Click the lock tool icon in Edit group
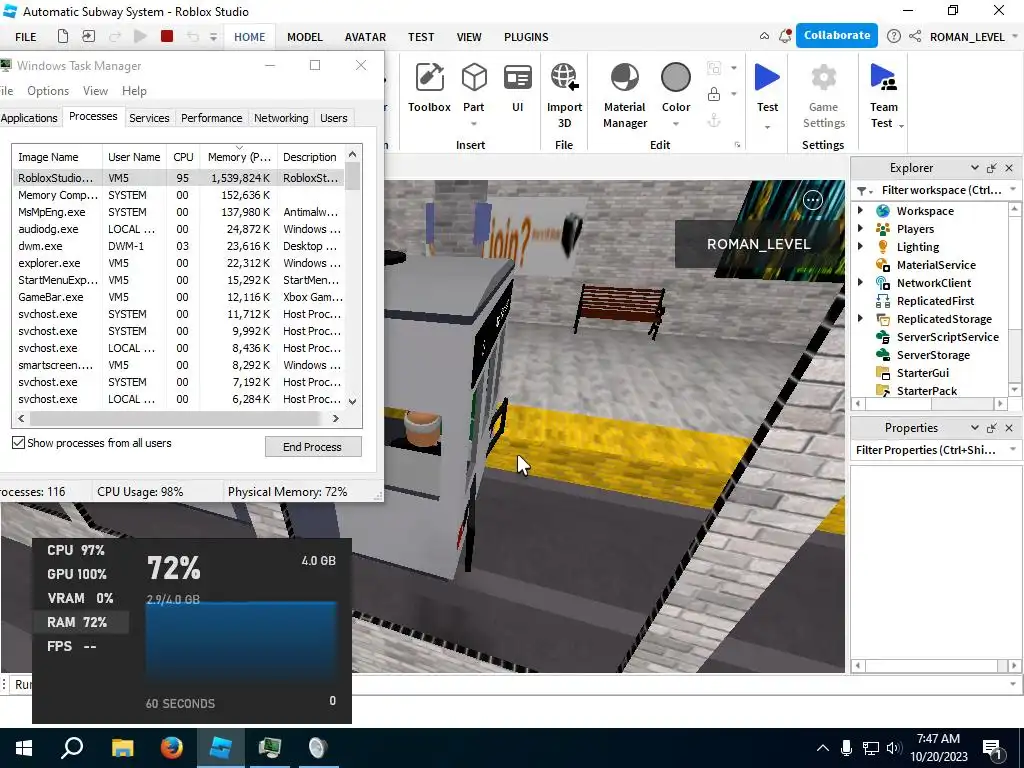The width and height of the screenshot is (1024, 768). click(x=714, y=95)
